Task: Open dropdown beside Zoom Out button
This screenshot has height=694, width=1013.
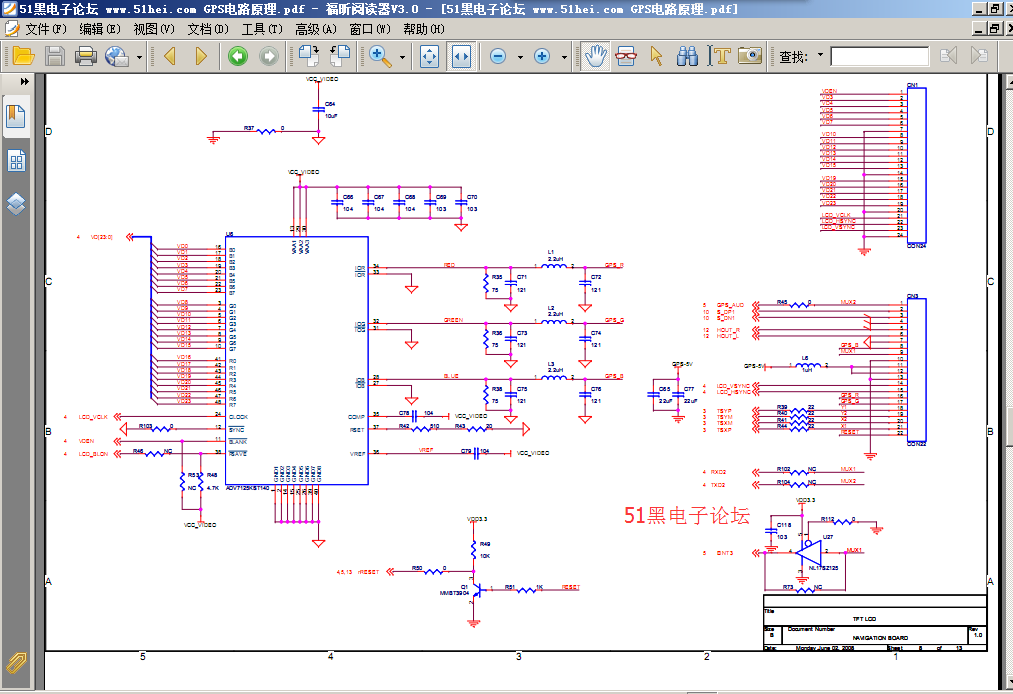Action: (x=520, y=57)
